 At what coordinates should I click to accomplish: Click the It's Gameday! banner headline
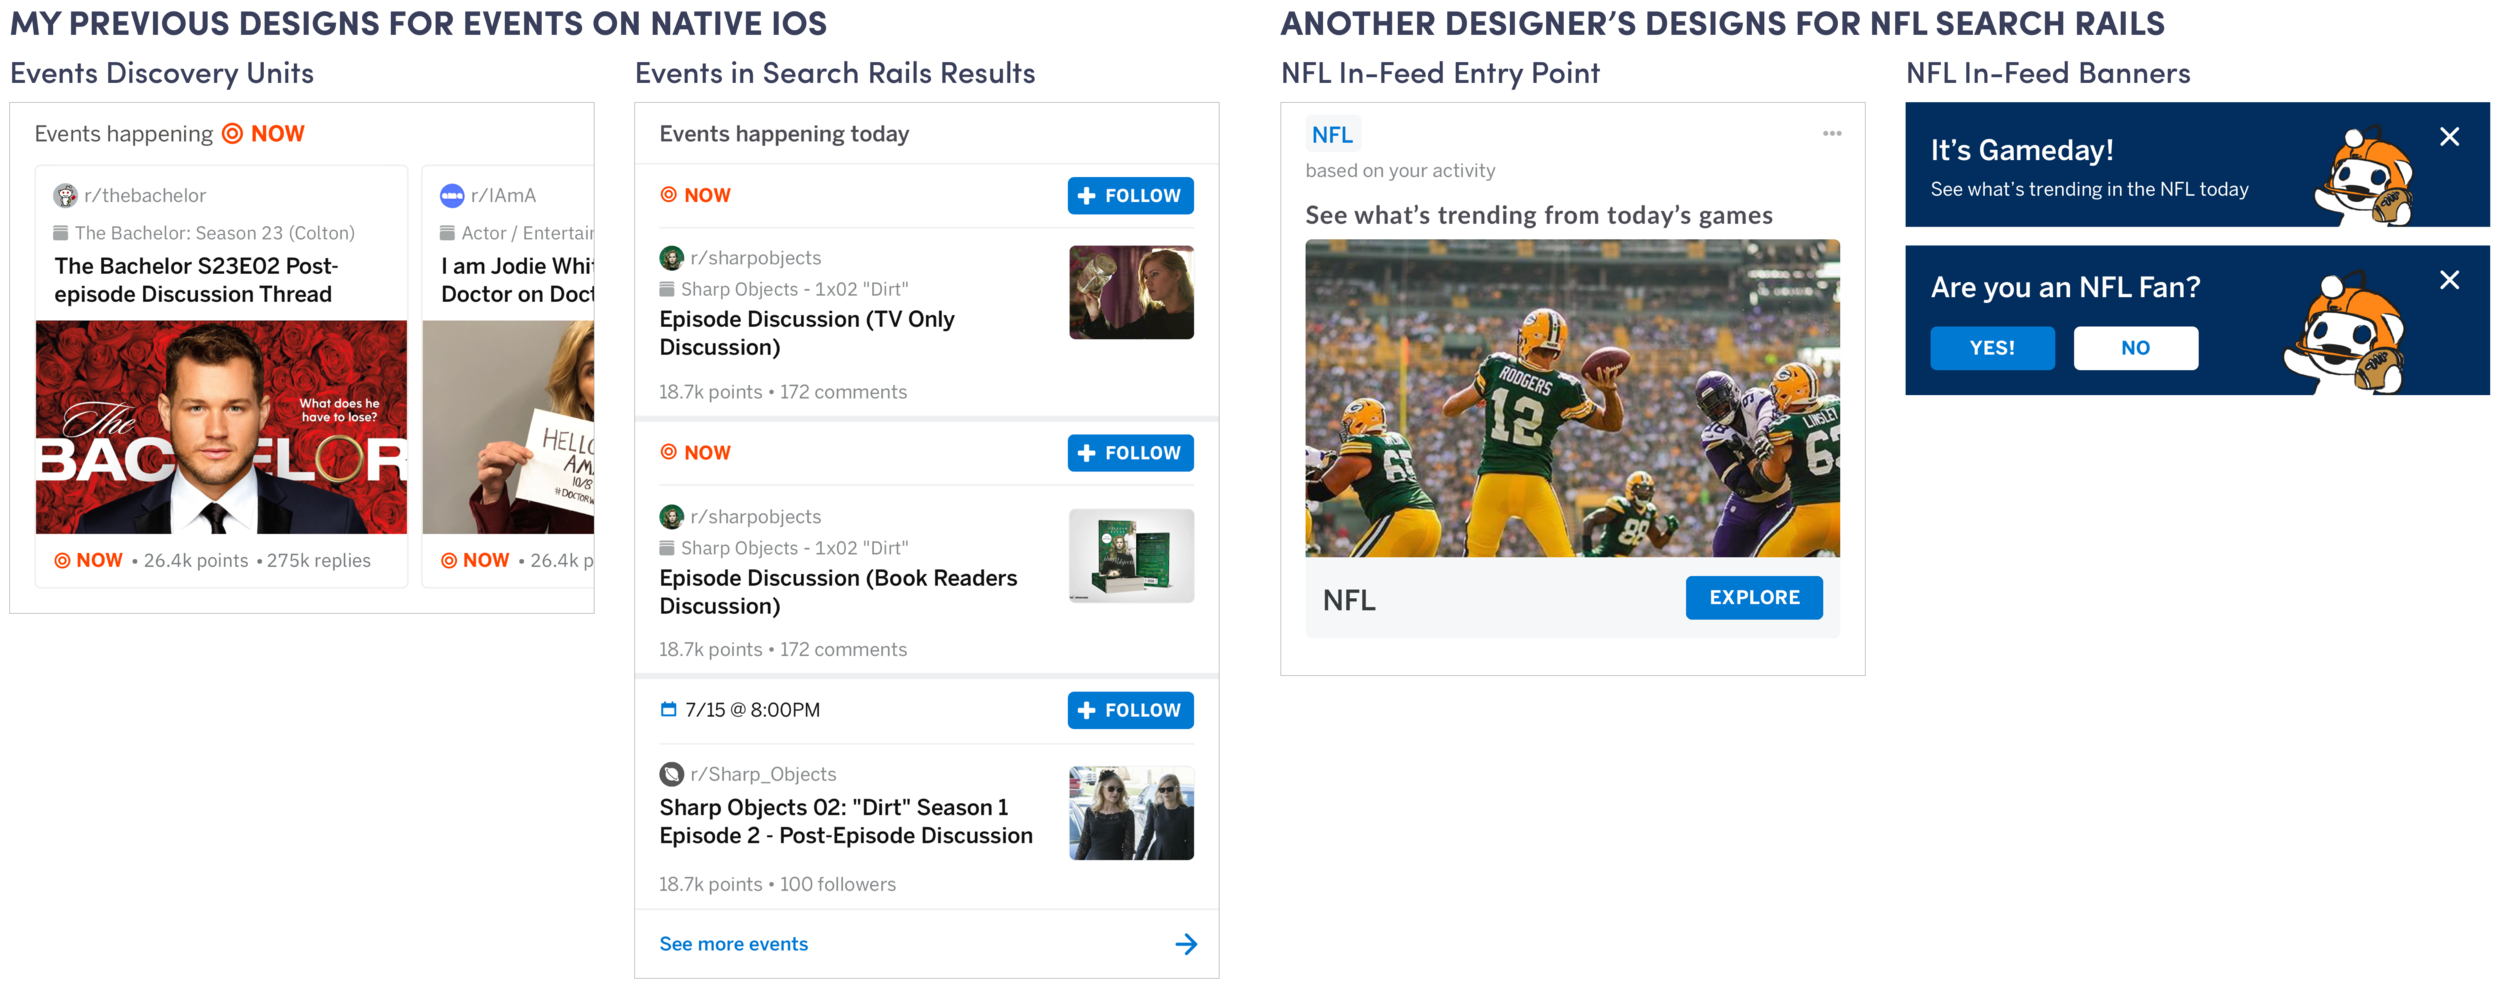tap(2021, 150)
